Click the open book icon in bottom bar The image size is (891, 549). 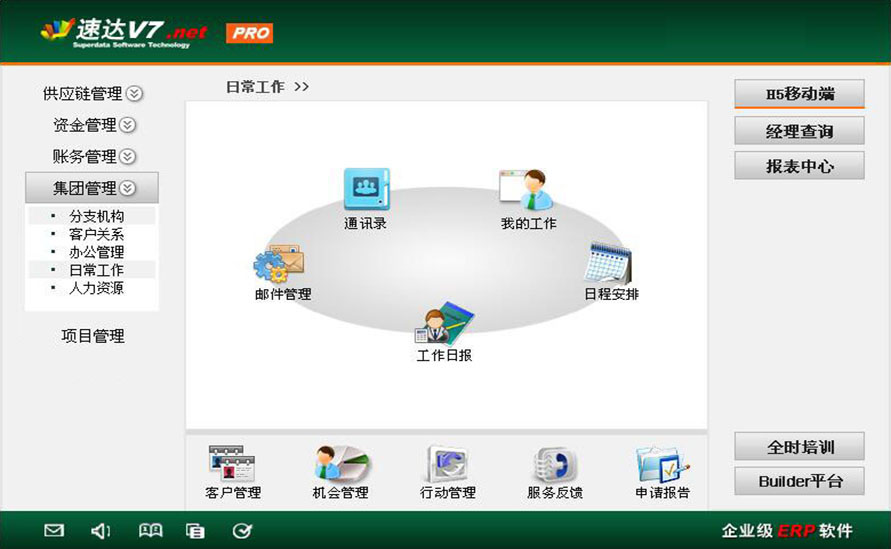pyautogui.click(x=151, y=530)
